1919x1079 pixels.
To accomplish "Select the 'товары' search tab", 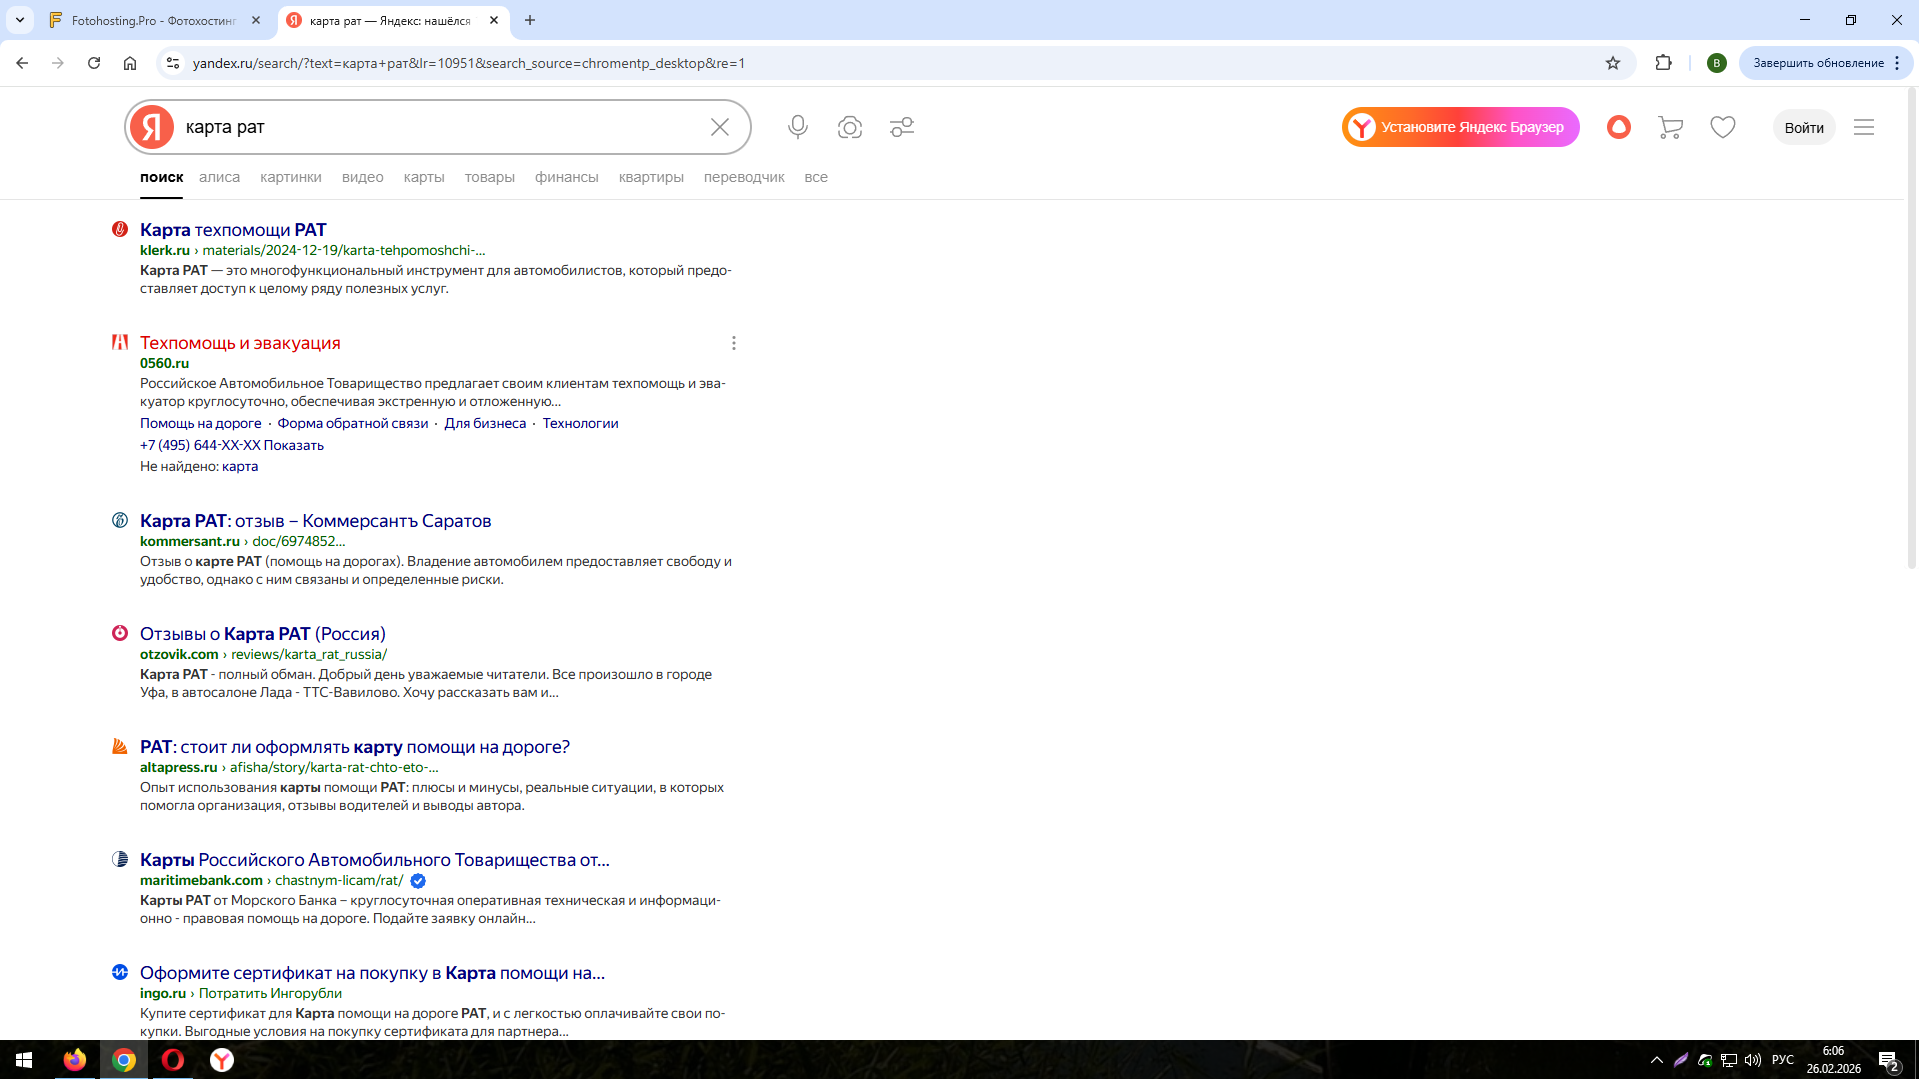I will (490, 177).
